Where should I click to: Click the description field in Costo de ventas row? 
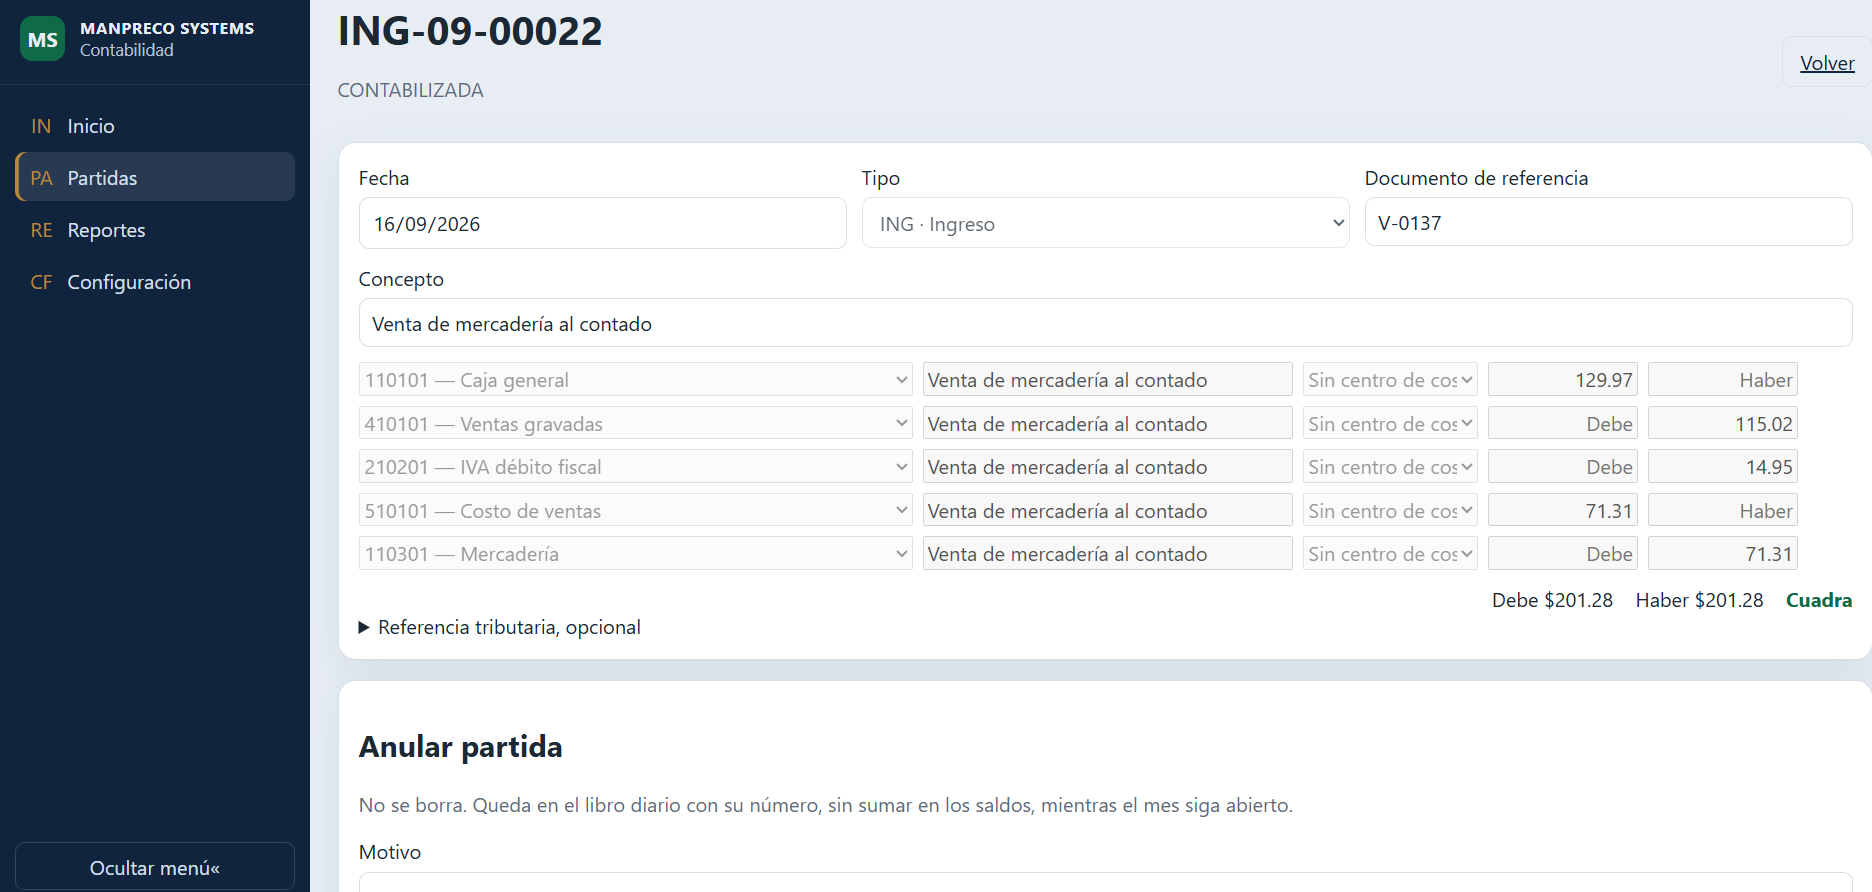point(1108,511)
